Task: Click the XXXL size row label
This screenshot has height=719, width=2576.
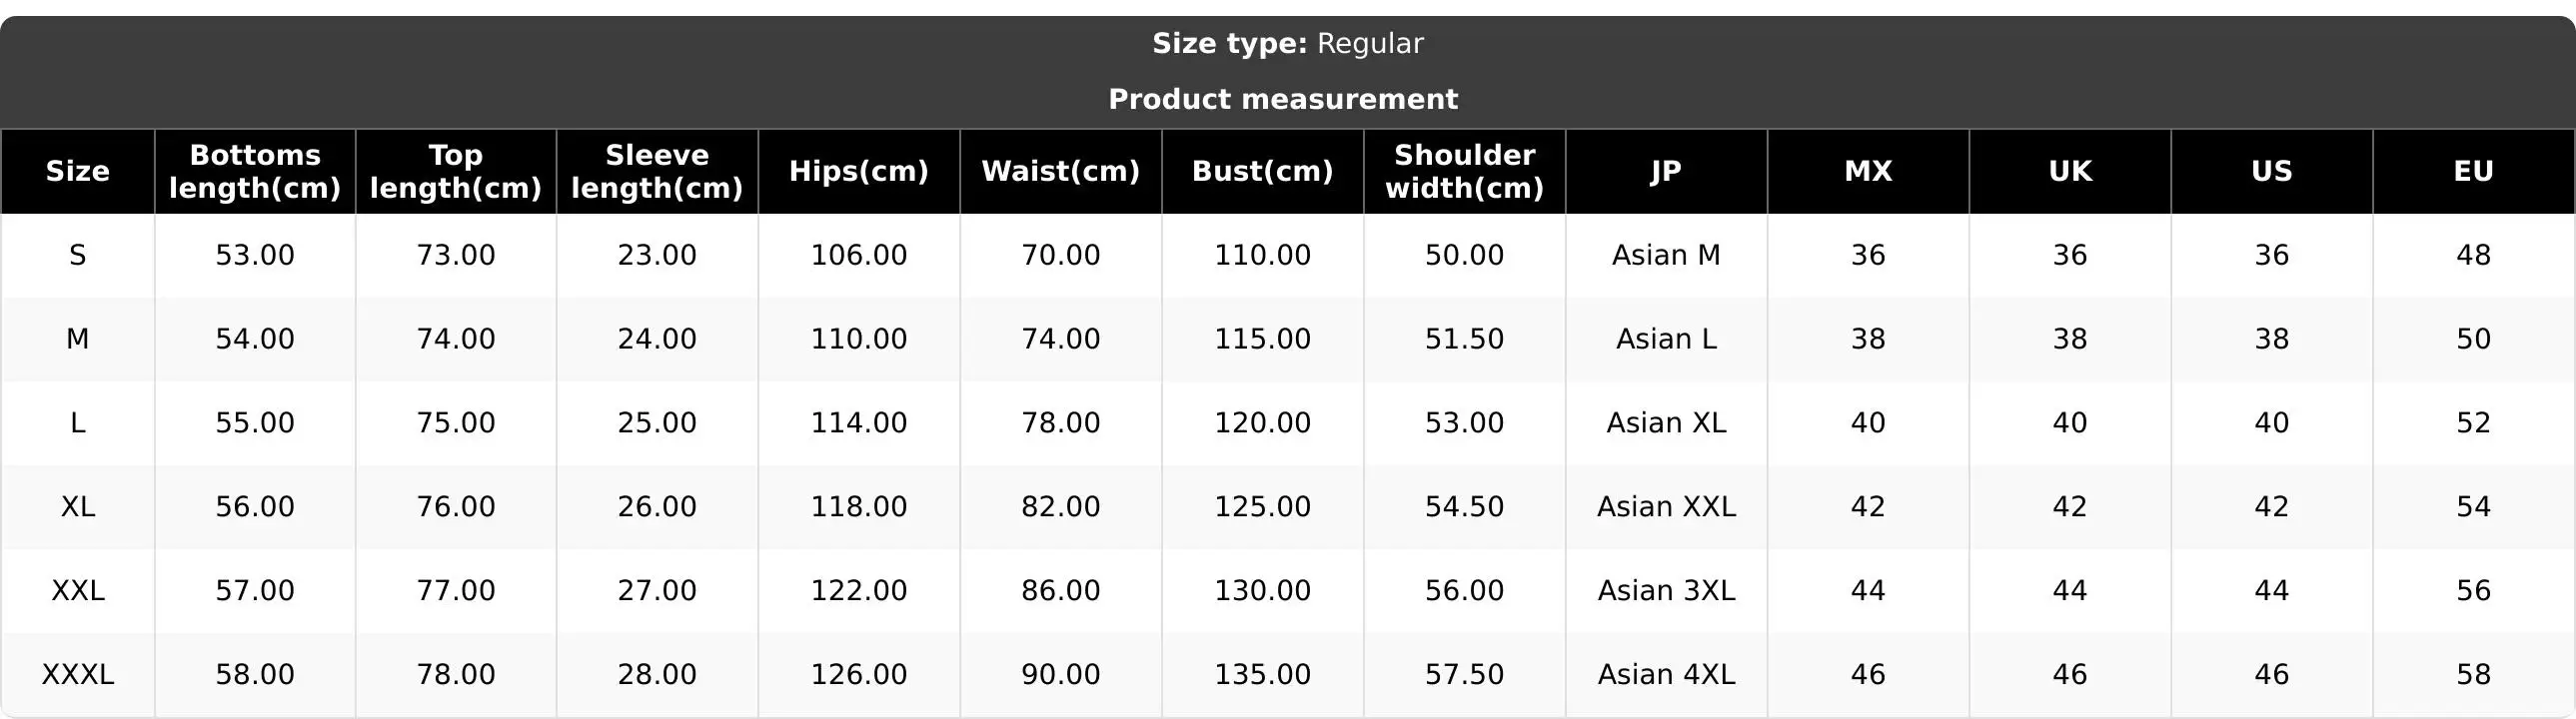Action: [x=78, y=674]
